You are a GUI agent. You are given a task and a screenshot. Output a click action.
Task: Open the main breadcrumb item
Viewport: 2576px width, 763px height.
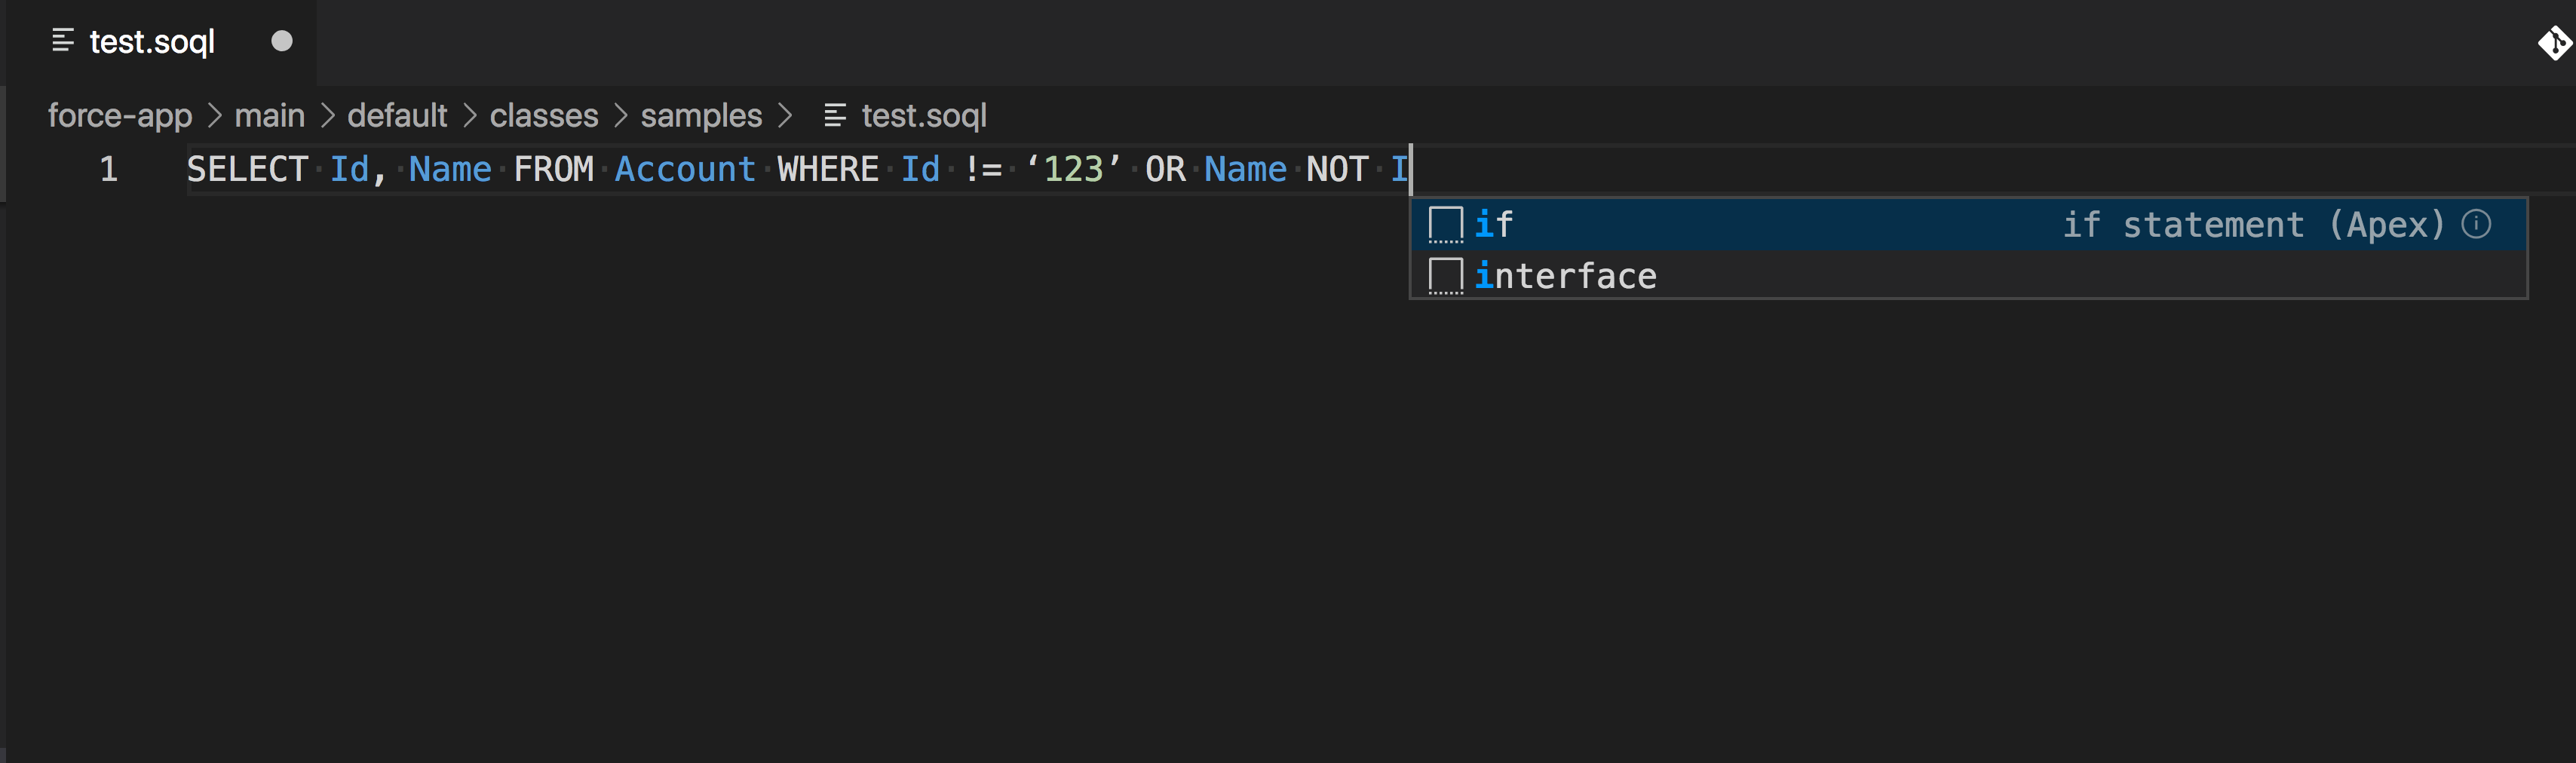click(270, 115)
